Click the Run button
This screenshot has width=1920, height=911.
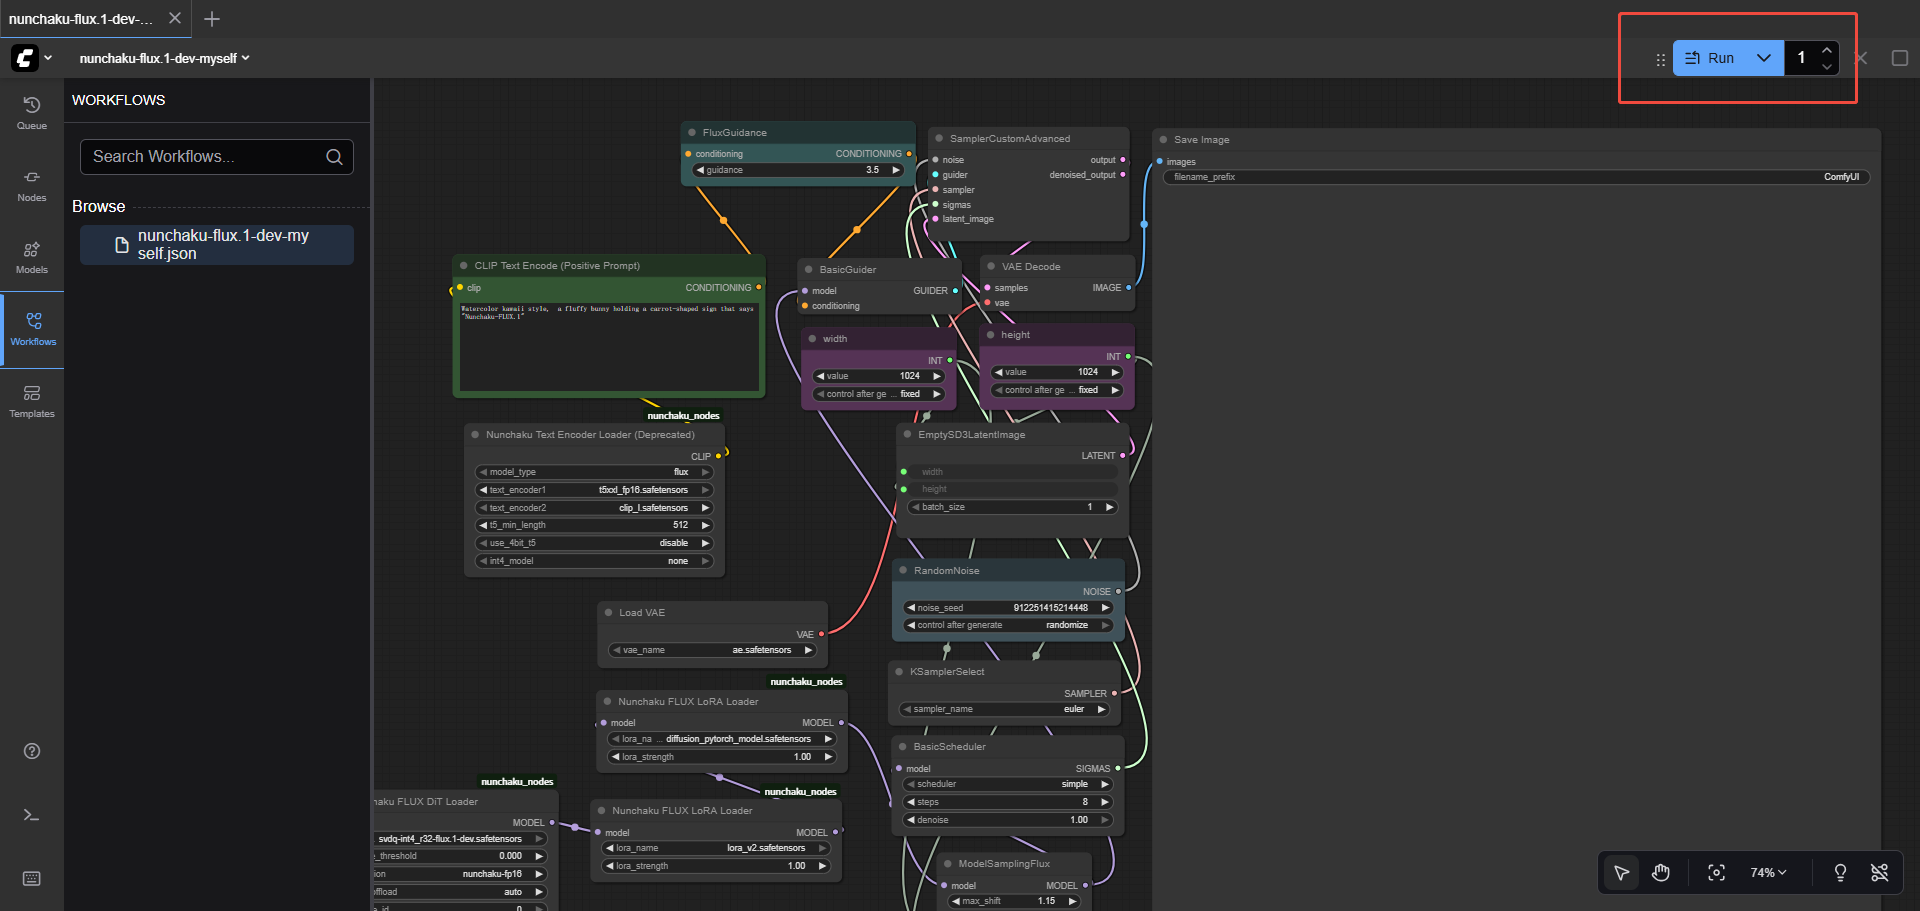1711,58
